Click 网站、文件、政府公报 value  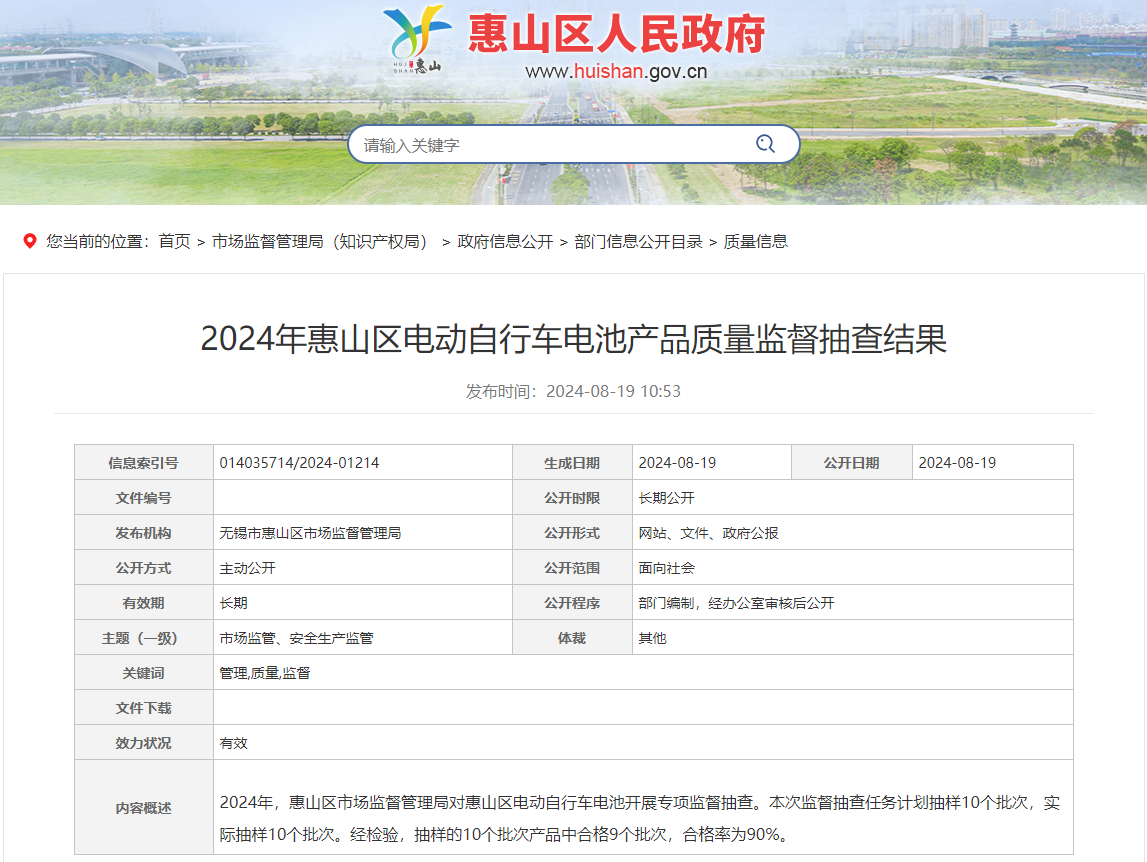708,533
